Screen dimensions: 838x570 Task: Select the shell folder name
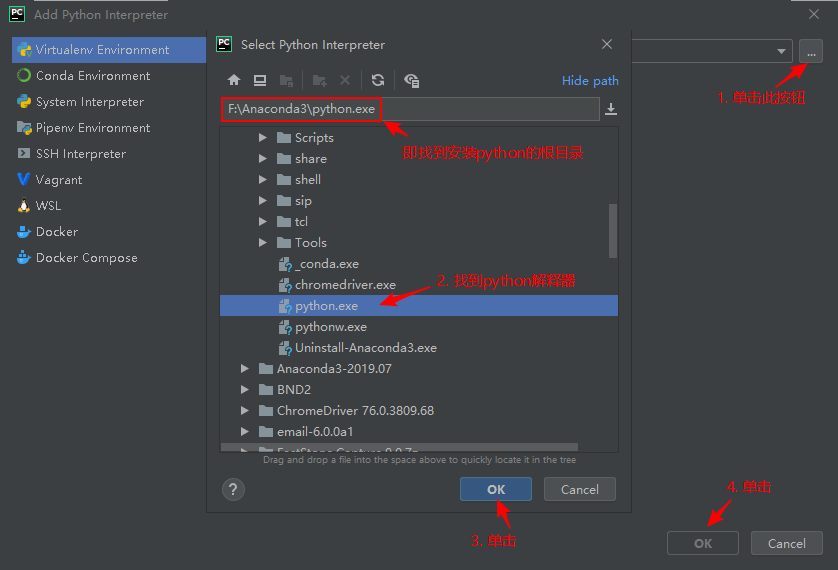[x=308, y=179]
